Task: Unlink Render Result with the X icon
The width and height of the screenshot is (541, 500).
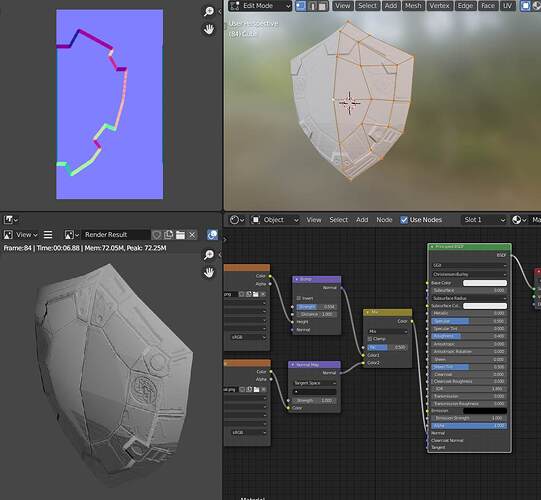Action: coord(192,235)
